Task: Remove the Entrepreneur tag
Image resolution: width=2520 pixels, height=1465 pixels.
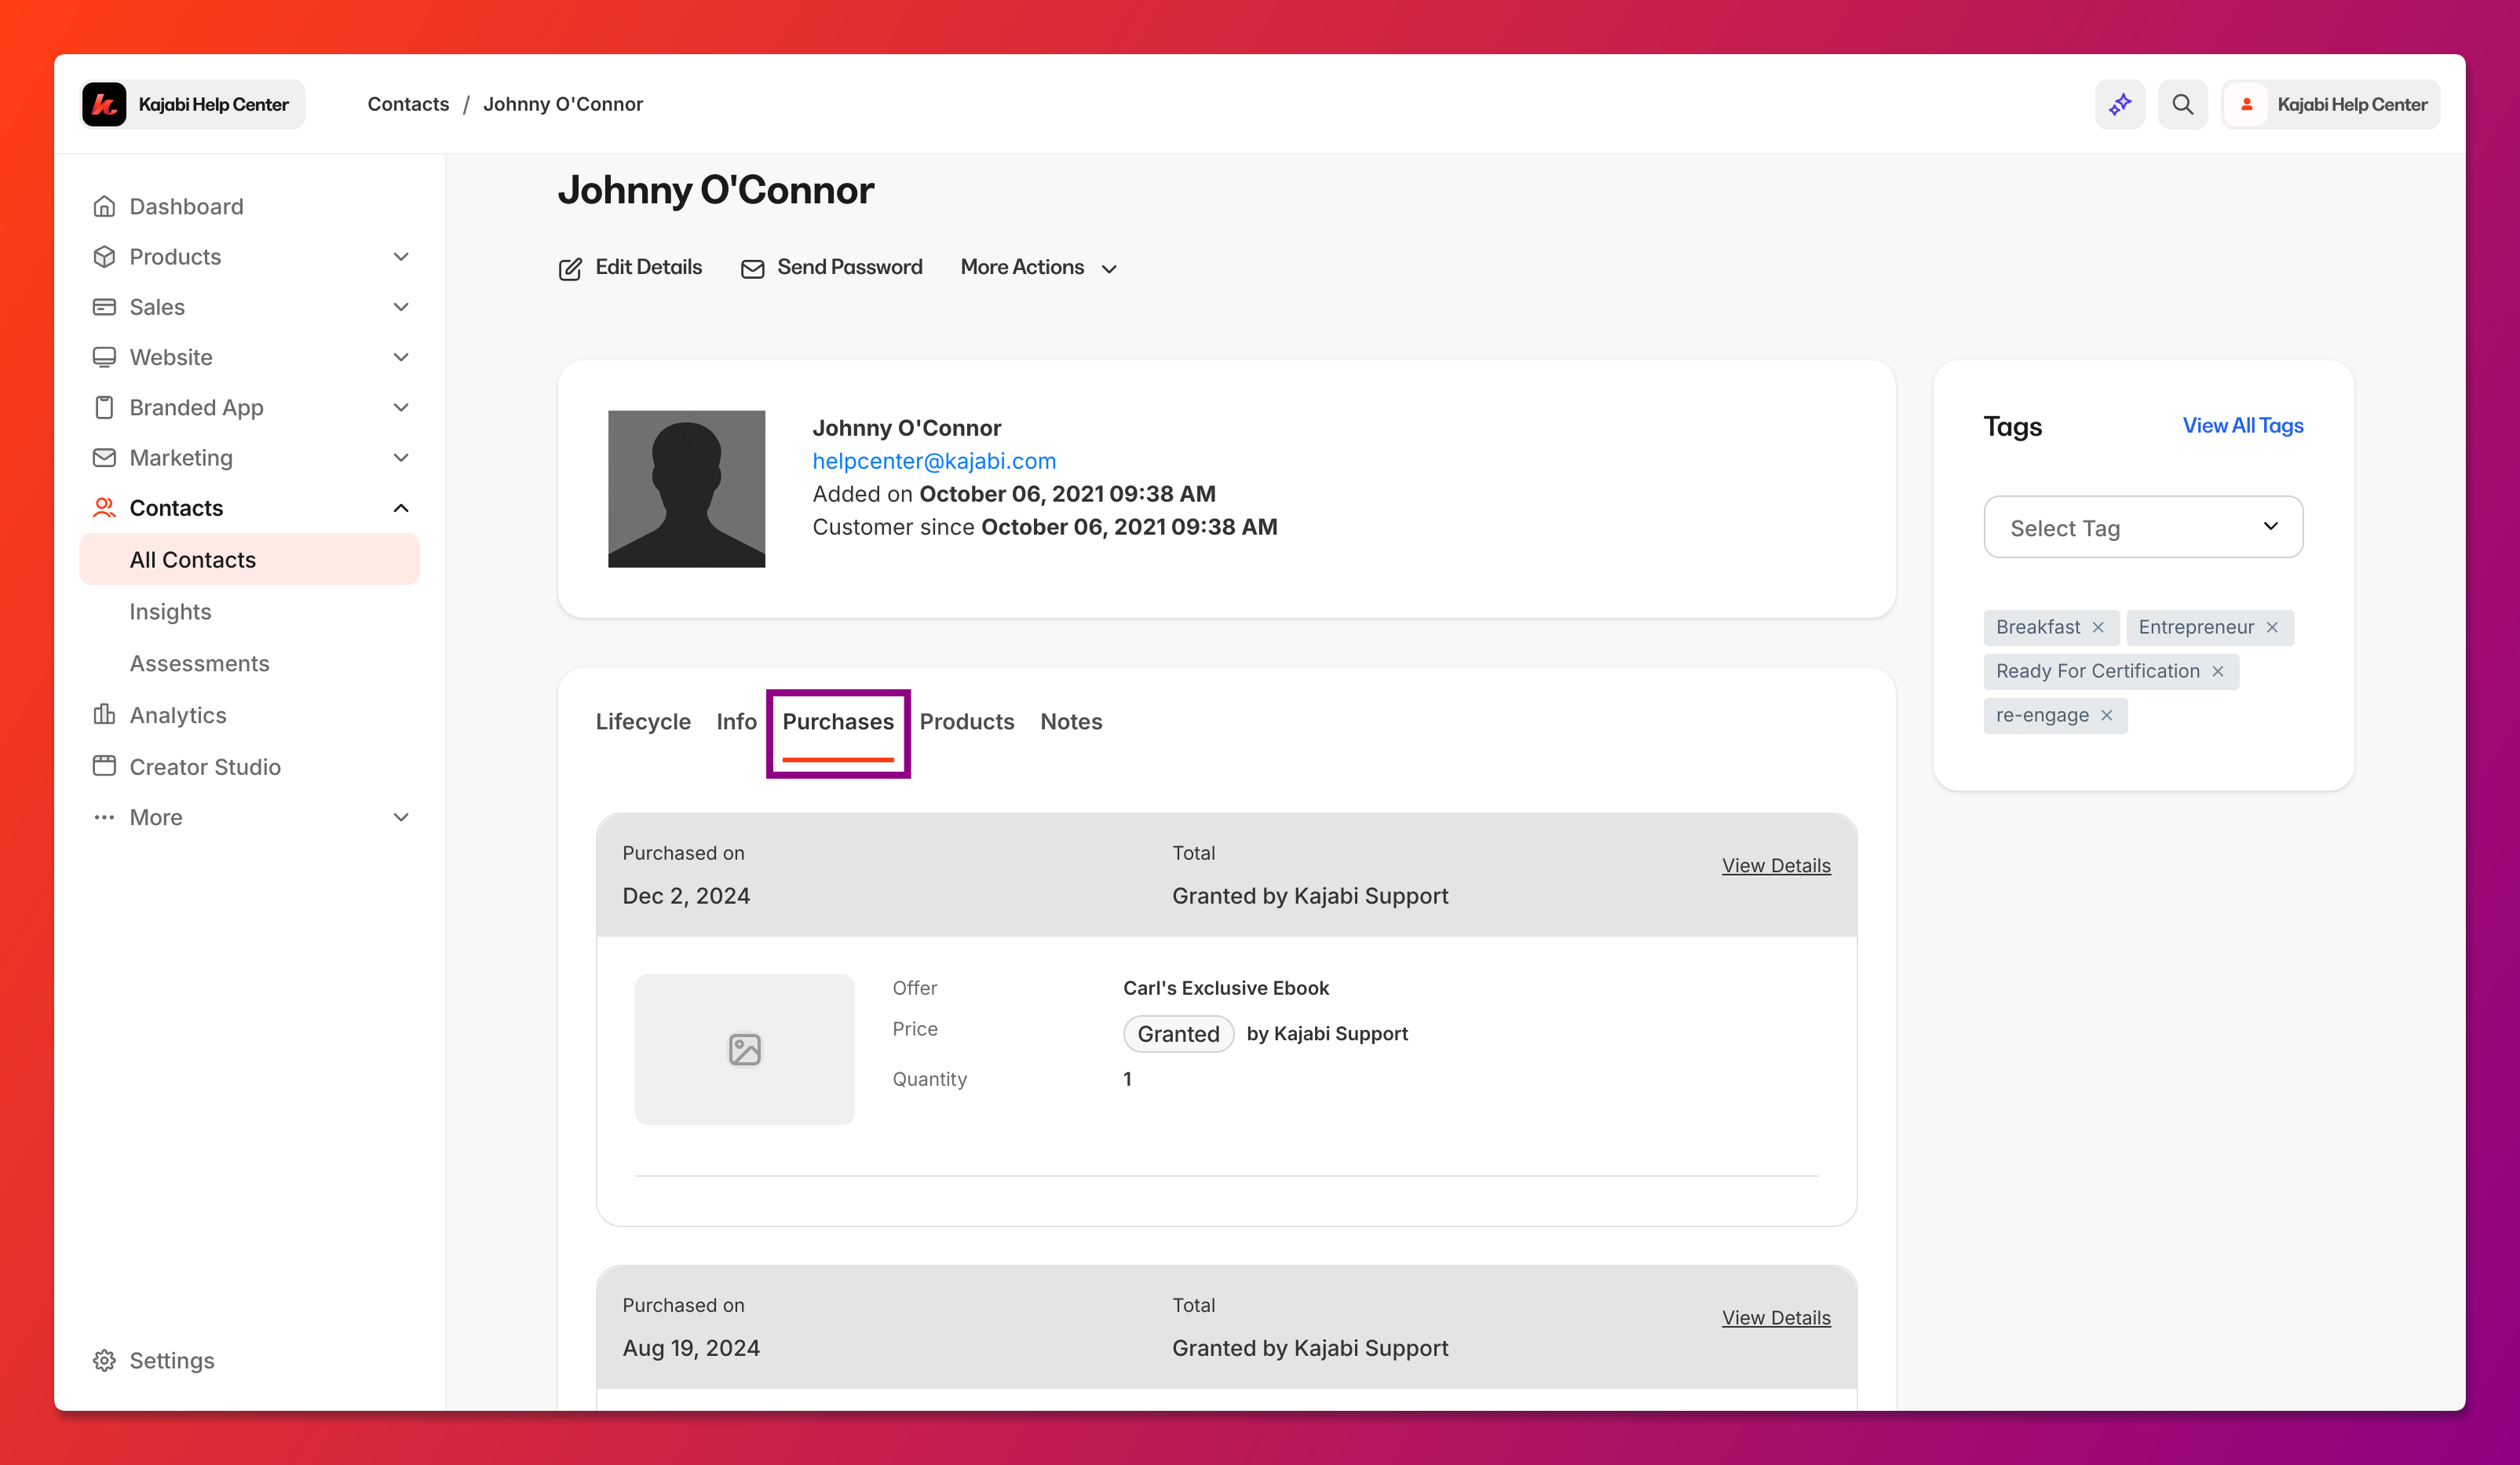Action: [2272, 627]
